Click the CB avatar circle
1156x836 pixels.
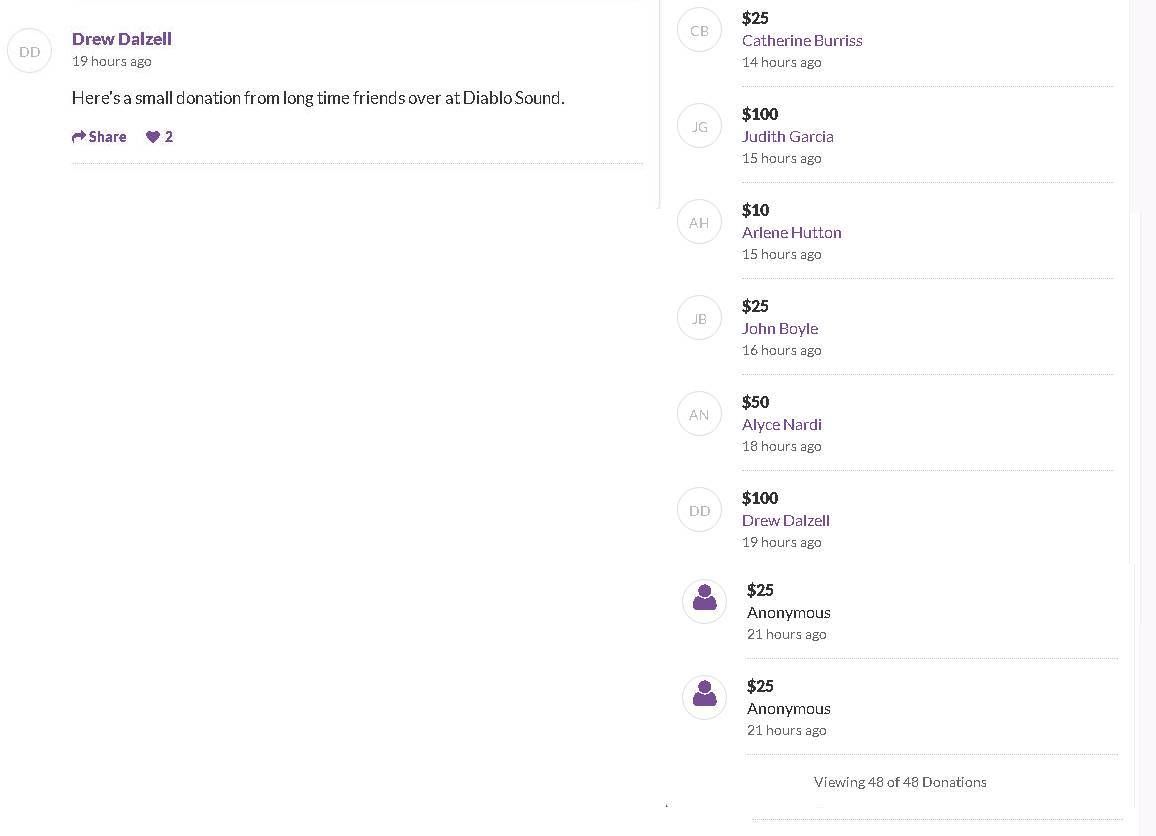(x=699, y=30)
